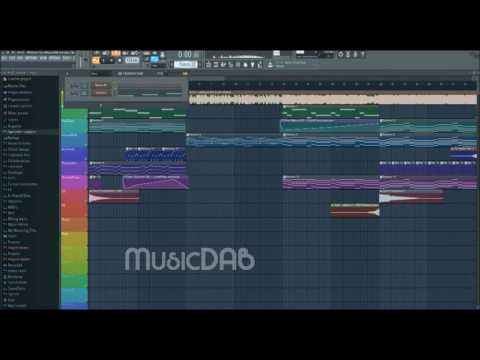Select the red audio clip at far left
The height and width of the screenshot is (360, 480).
coord(114,197)
